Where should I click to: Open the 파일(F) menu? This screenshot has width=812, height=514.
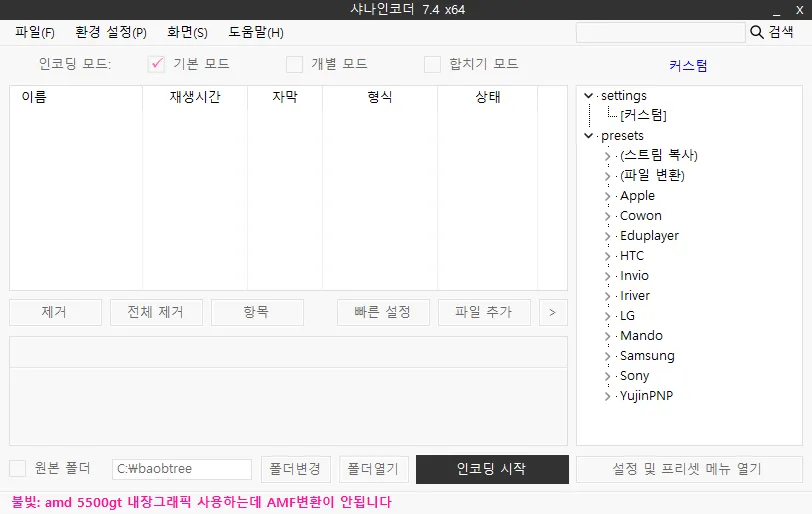35,33
